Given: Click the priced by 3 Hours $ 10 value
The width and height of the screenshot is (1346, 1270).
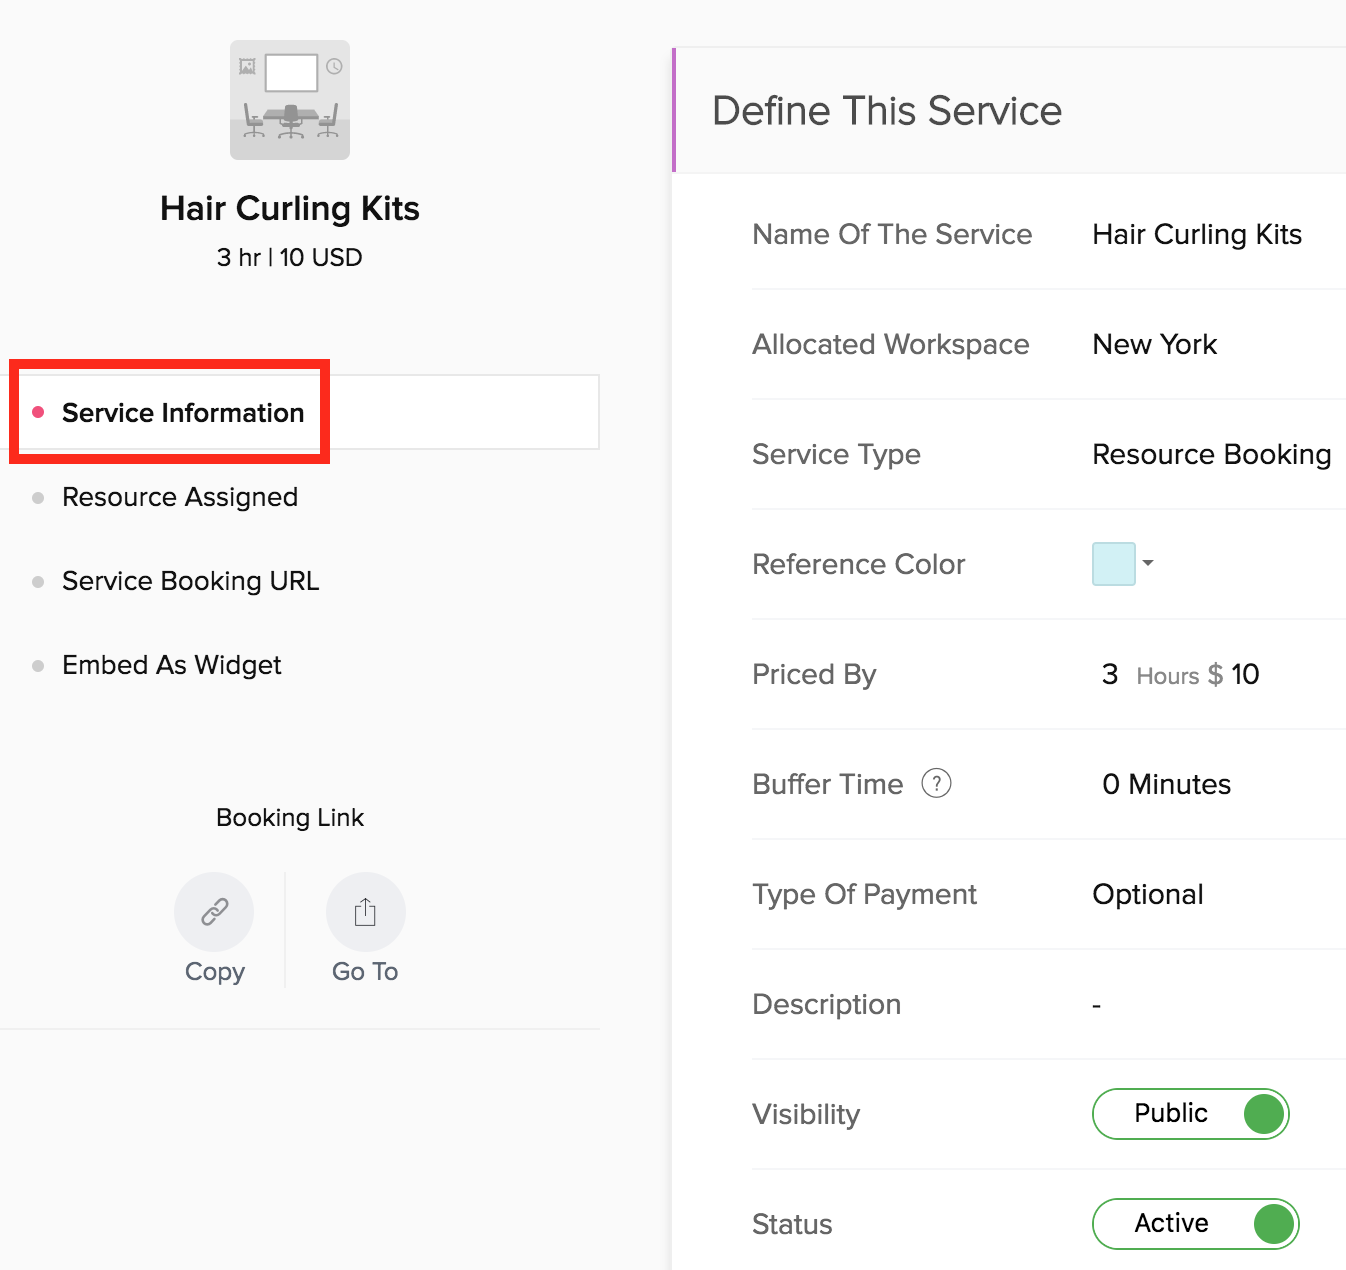Looking at the screenshot, I should [x=1180, y=674].
